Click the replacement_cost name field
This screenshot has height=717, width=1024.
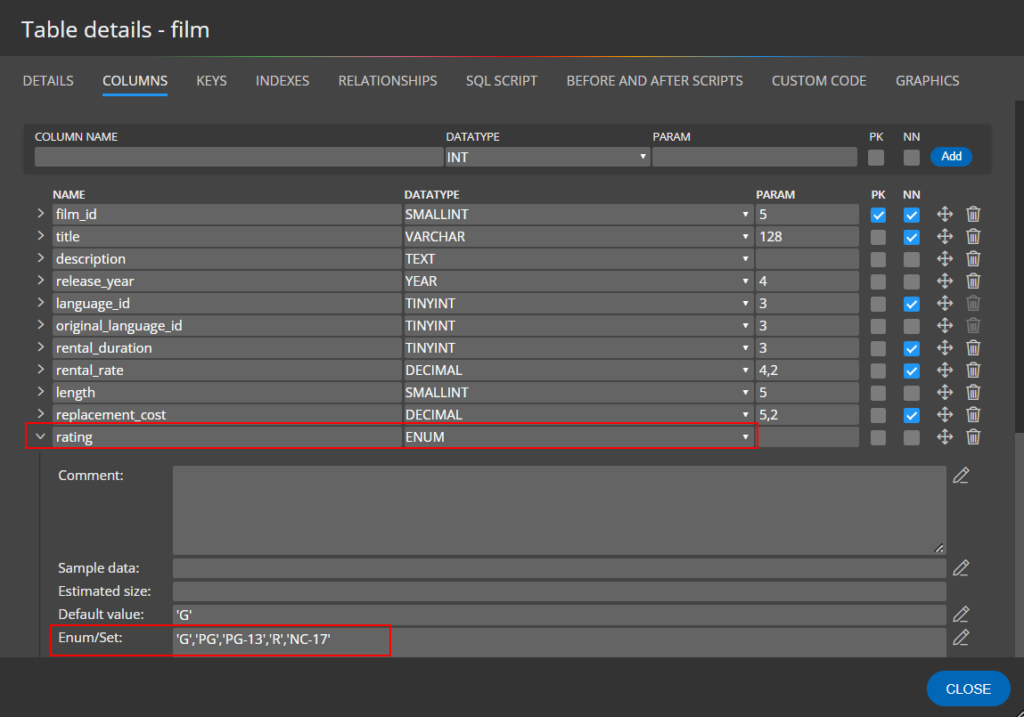(x=227, y=415)
